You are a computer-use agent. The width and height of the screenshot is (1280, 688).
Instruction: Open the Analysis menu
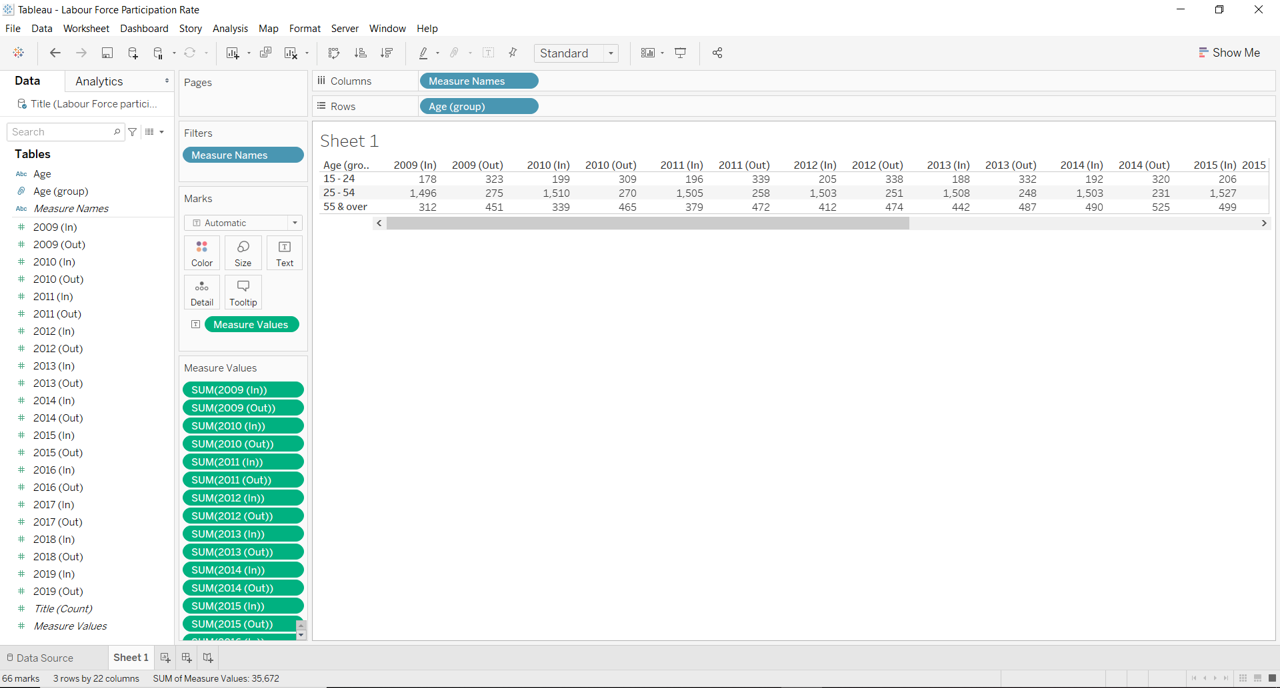[x=230, y=29]
